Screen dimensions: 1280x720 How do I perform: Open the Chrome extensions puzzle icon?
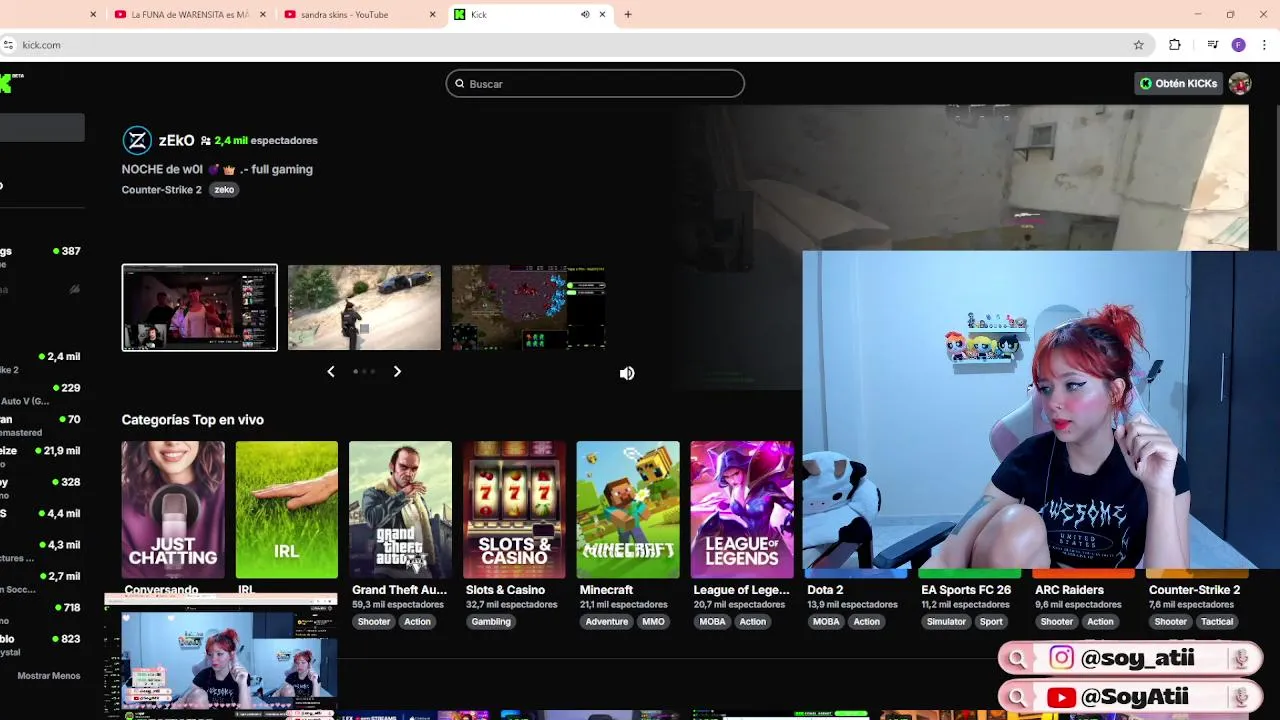click(1175, 45)
